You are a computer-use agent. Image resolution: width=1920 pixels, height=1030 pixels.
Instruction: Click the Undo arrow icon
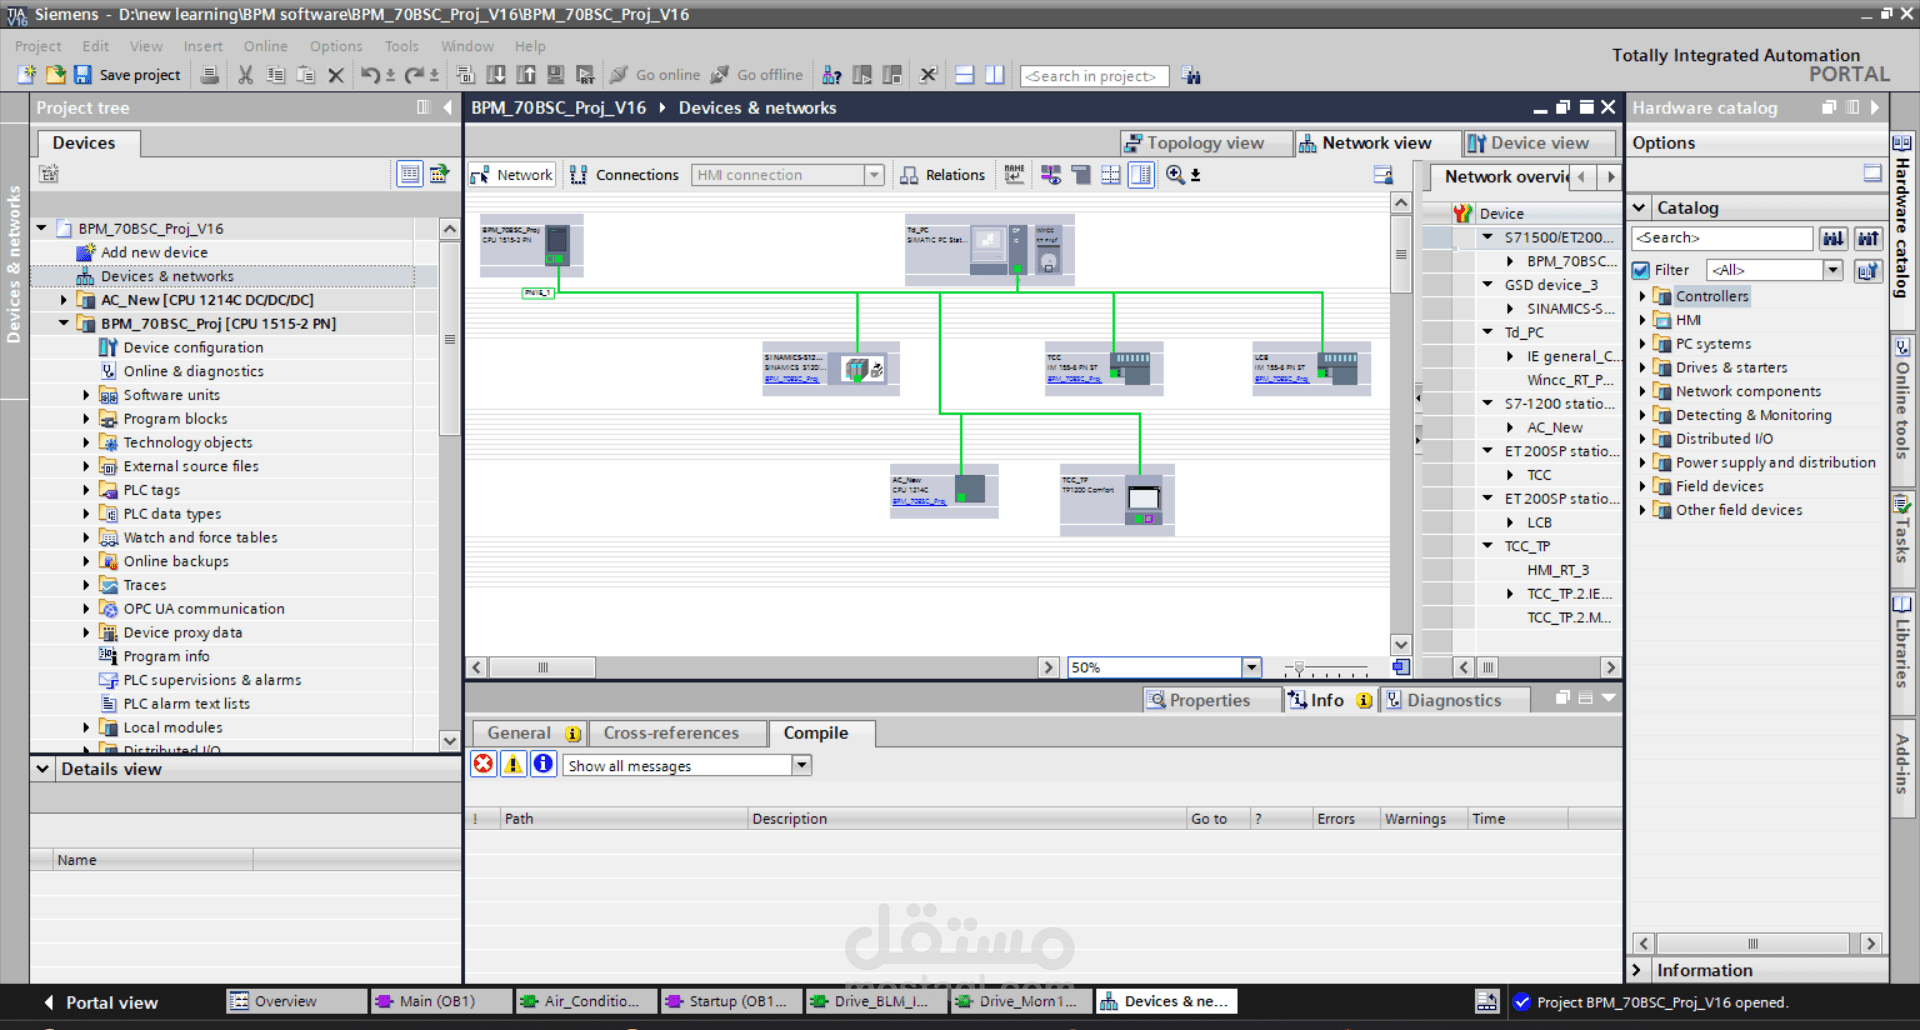[x=370, y=75]
